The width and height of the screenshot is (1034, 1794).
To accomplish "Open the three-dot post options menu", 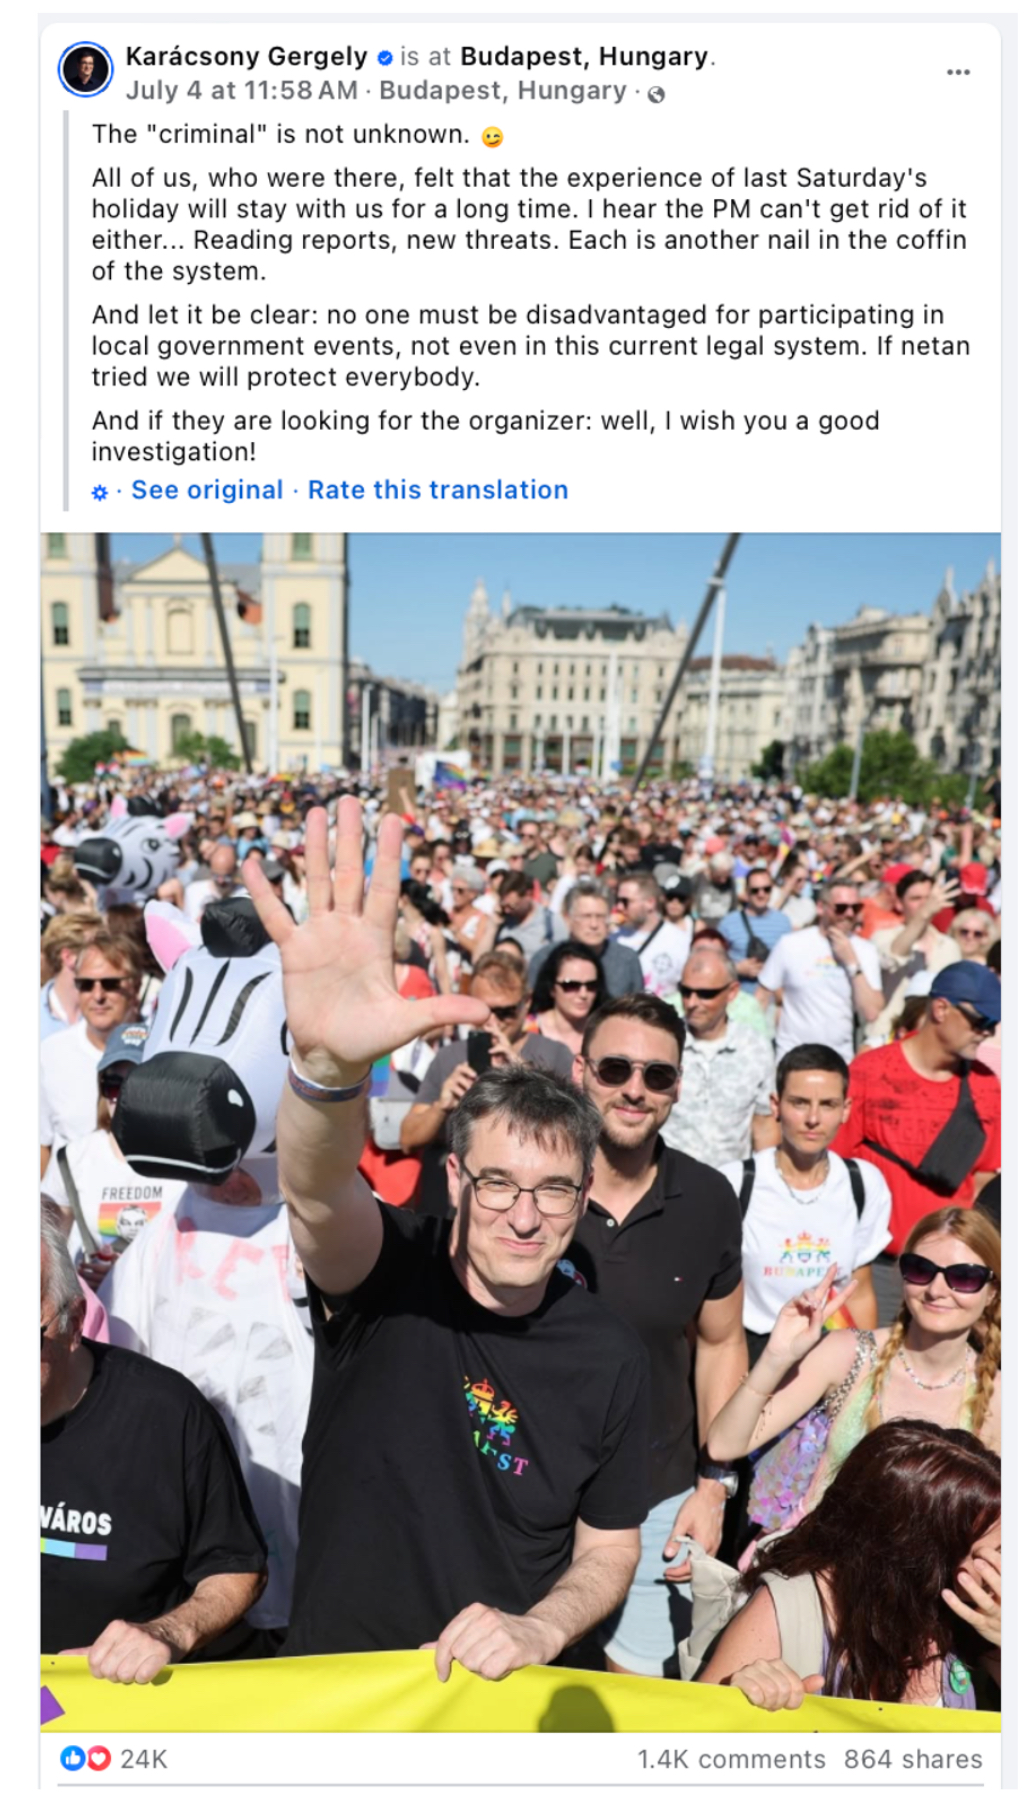I will pos(958,72).
